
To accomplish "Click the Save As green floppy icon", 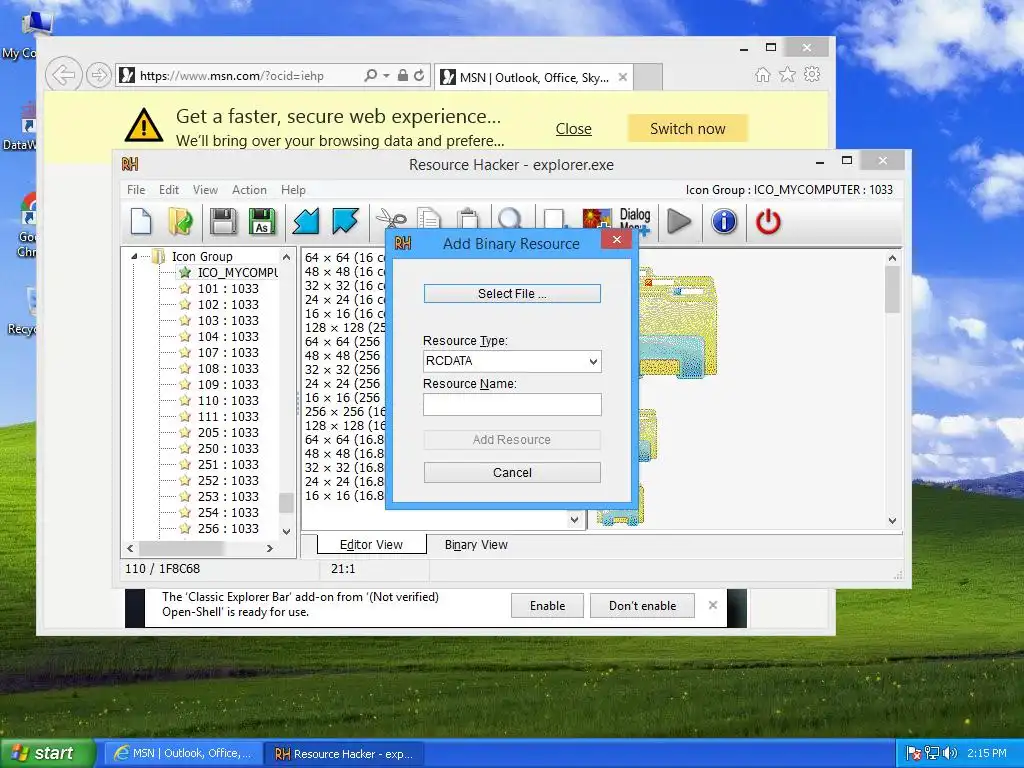I will (262, 221).
